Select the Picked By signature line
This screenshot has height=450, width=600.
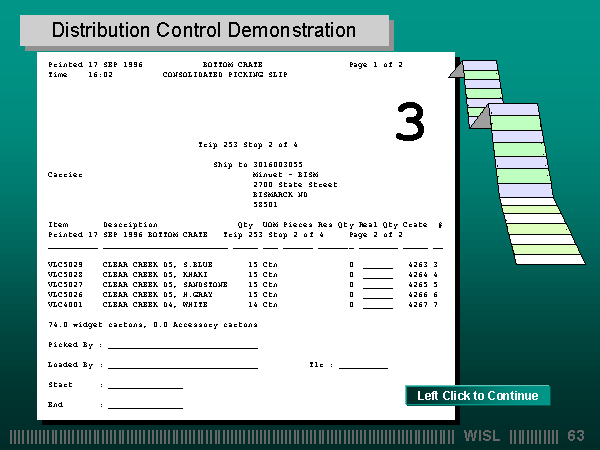coord(183,346)
